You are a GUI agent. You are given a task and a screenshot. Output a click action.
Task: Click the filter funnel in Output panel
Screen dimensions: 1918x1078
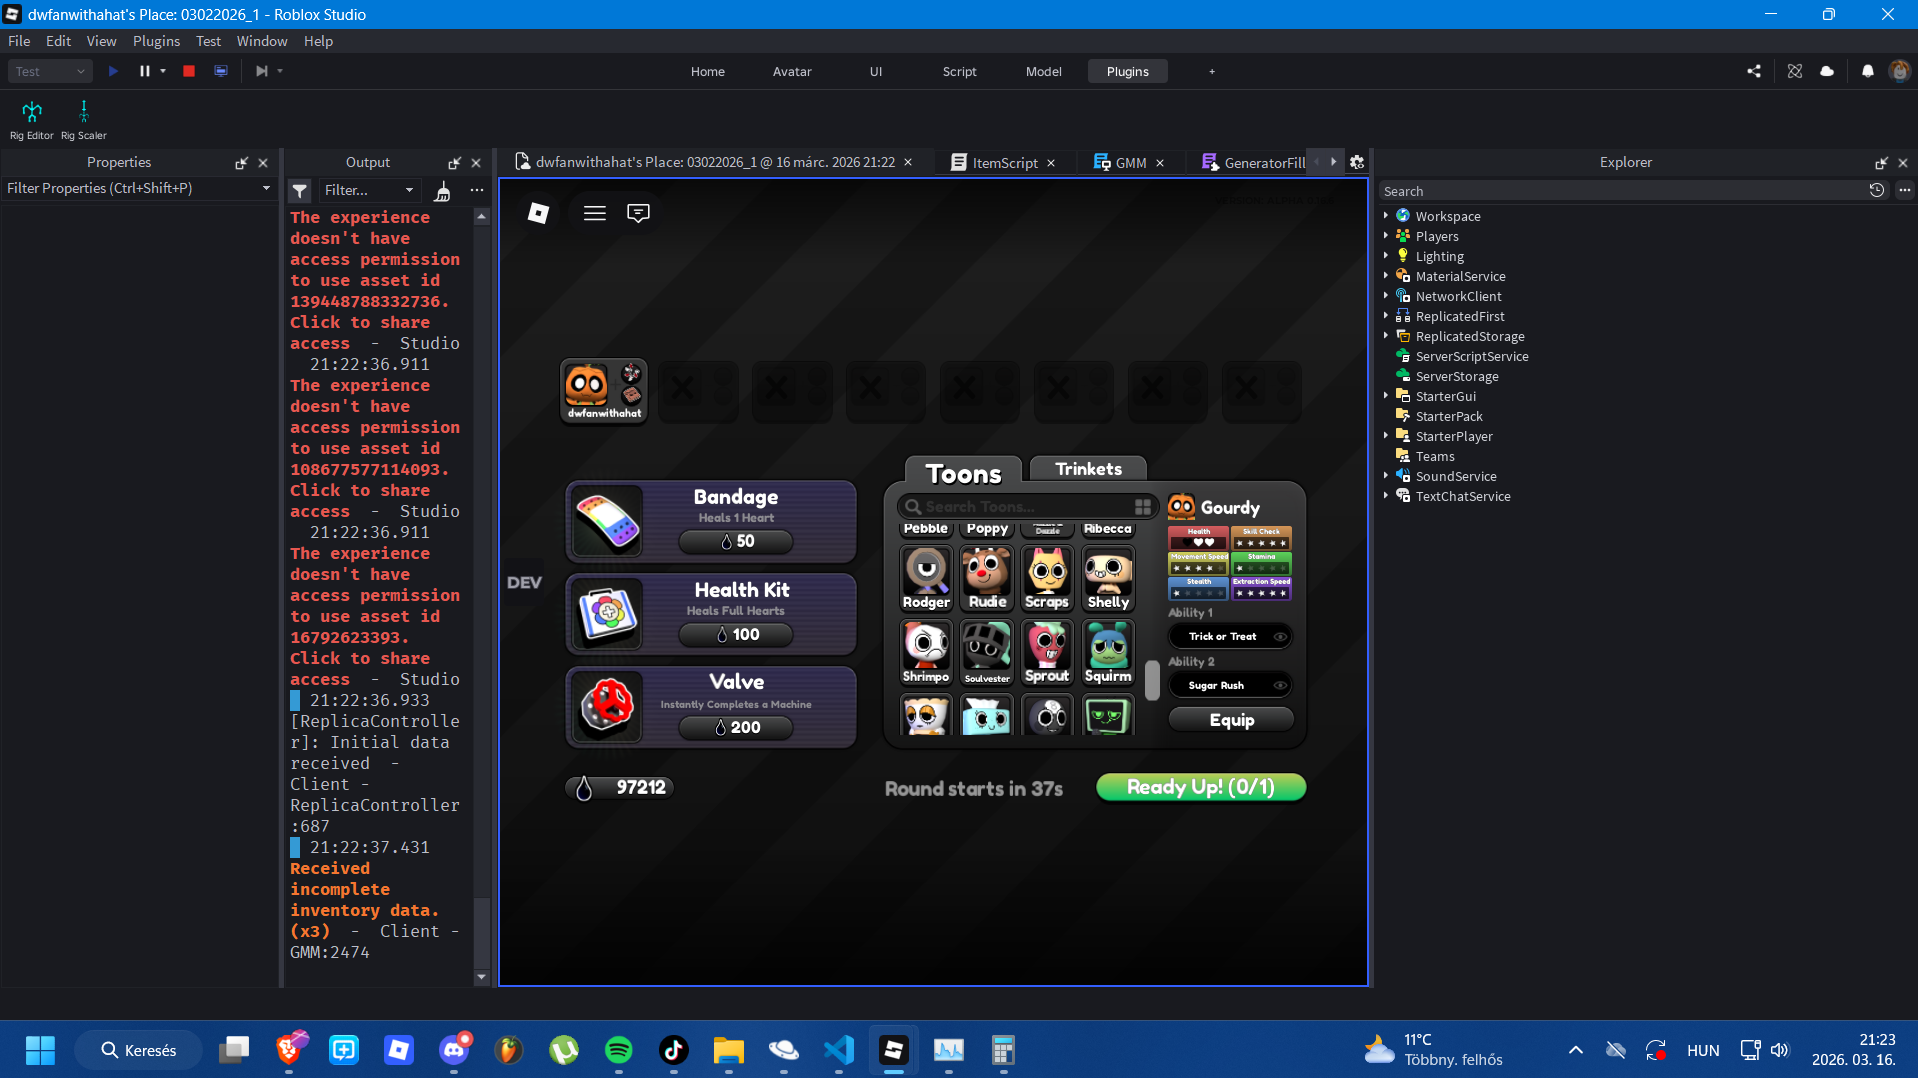pyautogui.click(x=299, y=190)
